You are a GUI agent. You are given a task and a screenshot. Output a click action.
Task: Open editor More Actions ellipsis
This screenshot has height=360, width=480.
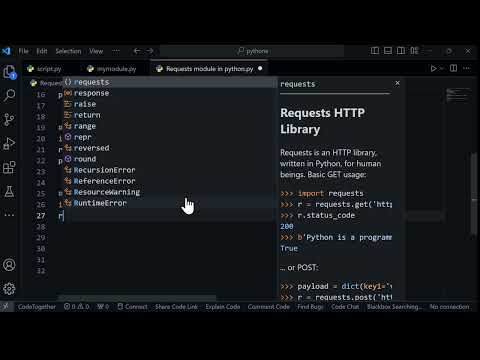coord(467,68)
